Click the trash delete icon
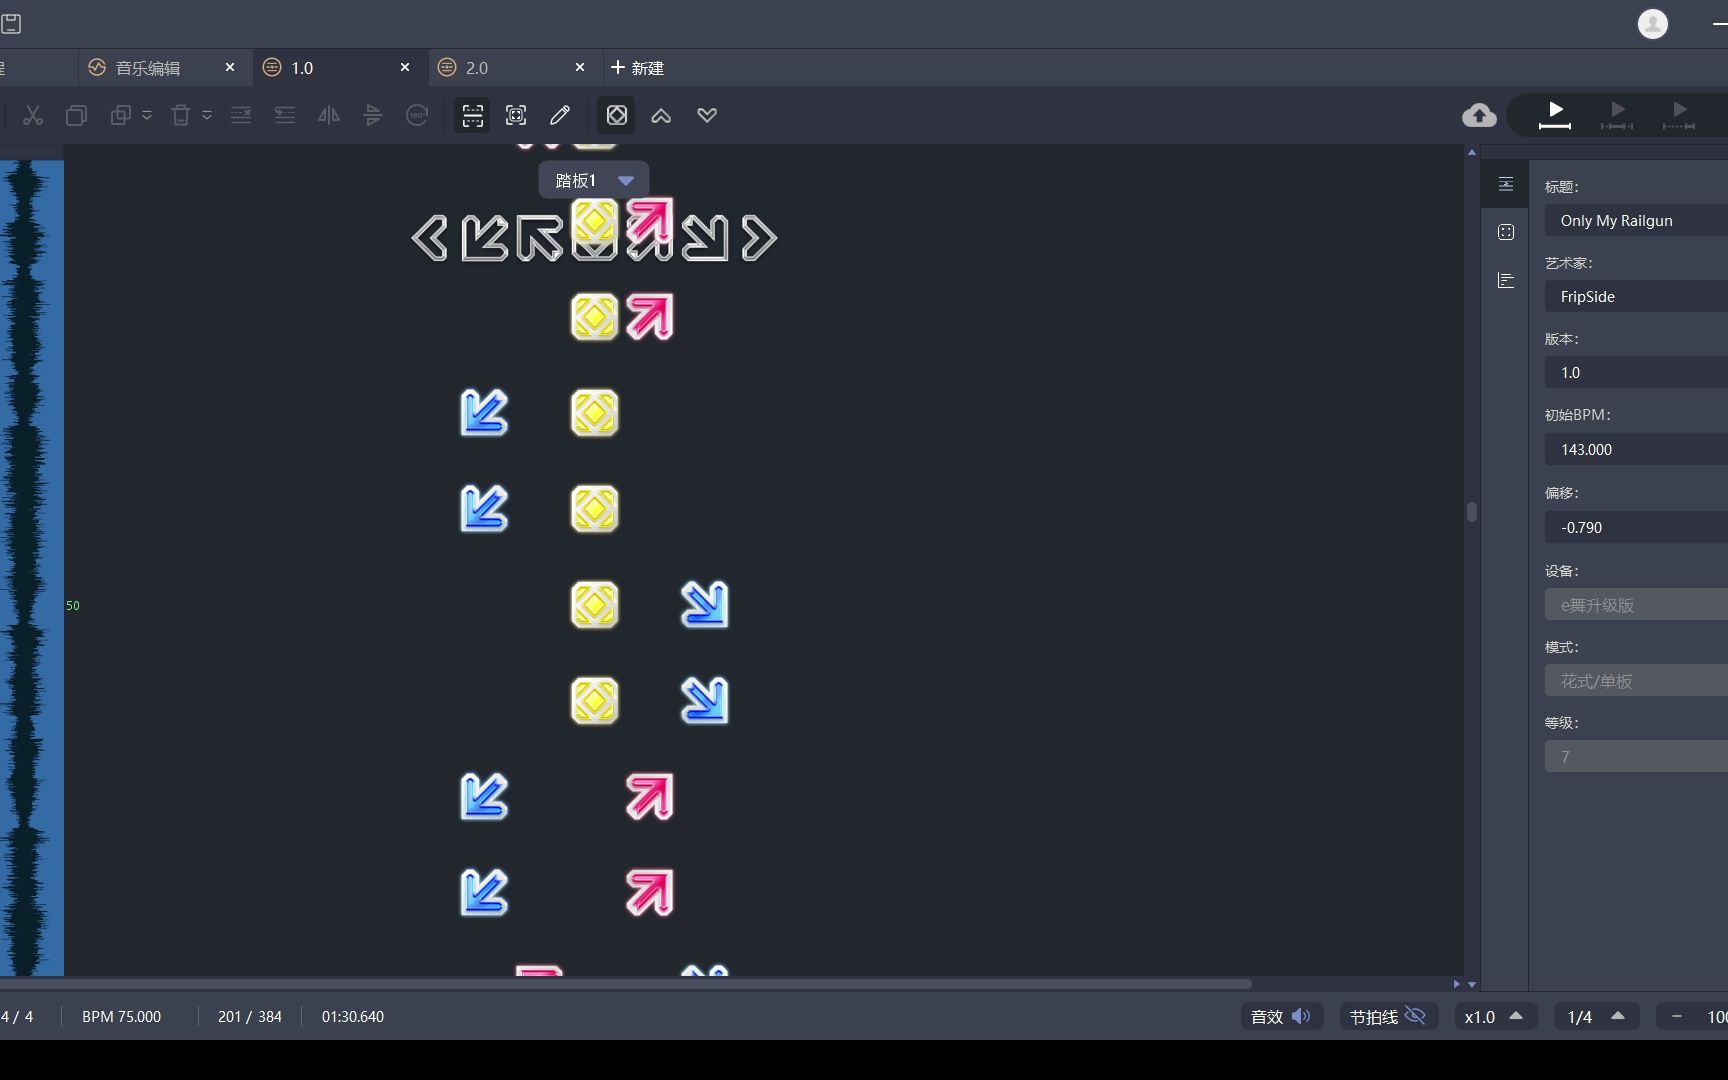 click(181, 115)
